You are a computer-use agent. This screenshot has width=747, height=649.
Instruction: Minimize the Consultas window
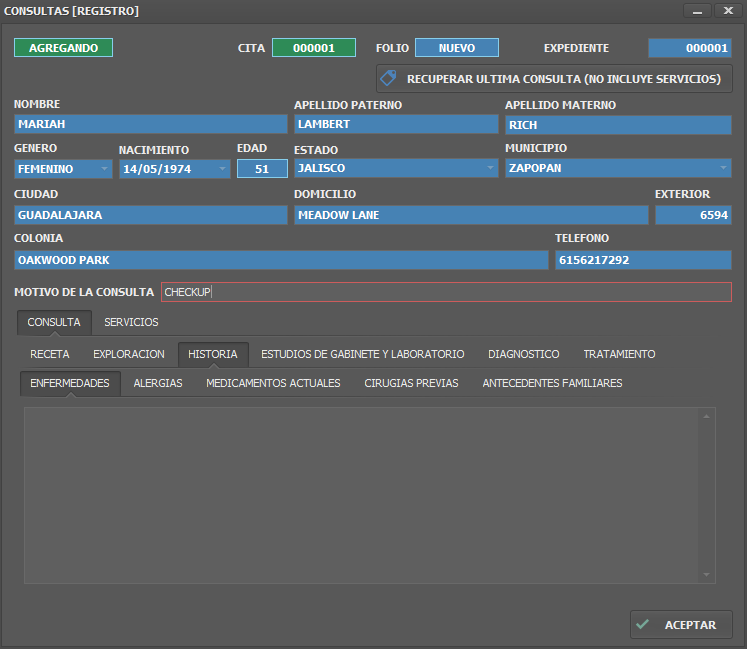pyautogui.click(x=697, y=10)
